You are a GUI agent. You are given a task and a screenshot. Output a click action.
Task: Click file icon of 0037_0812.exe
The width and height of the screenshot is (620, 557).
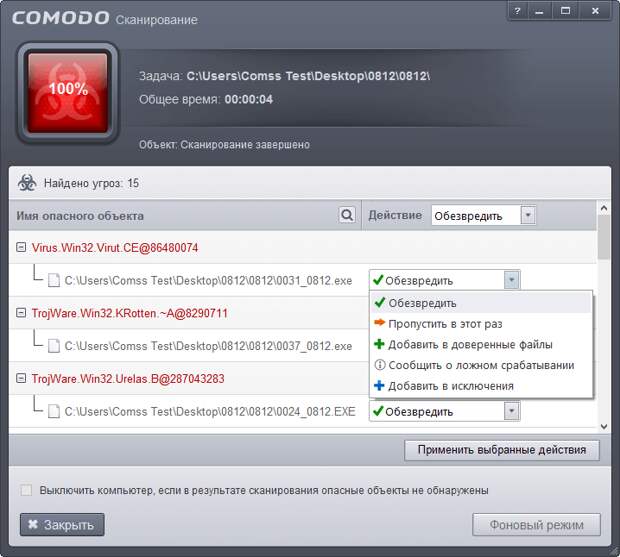click(x=53, y=346)
